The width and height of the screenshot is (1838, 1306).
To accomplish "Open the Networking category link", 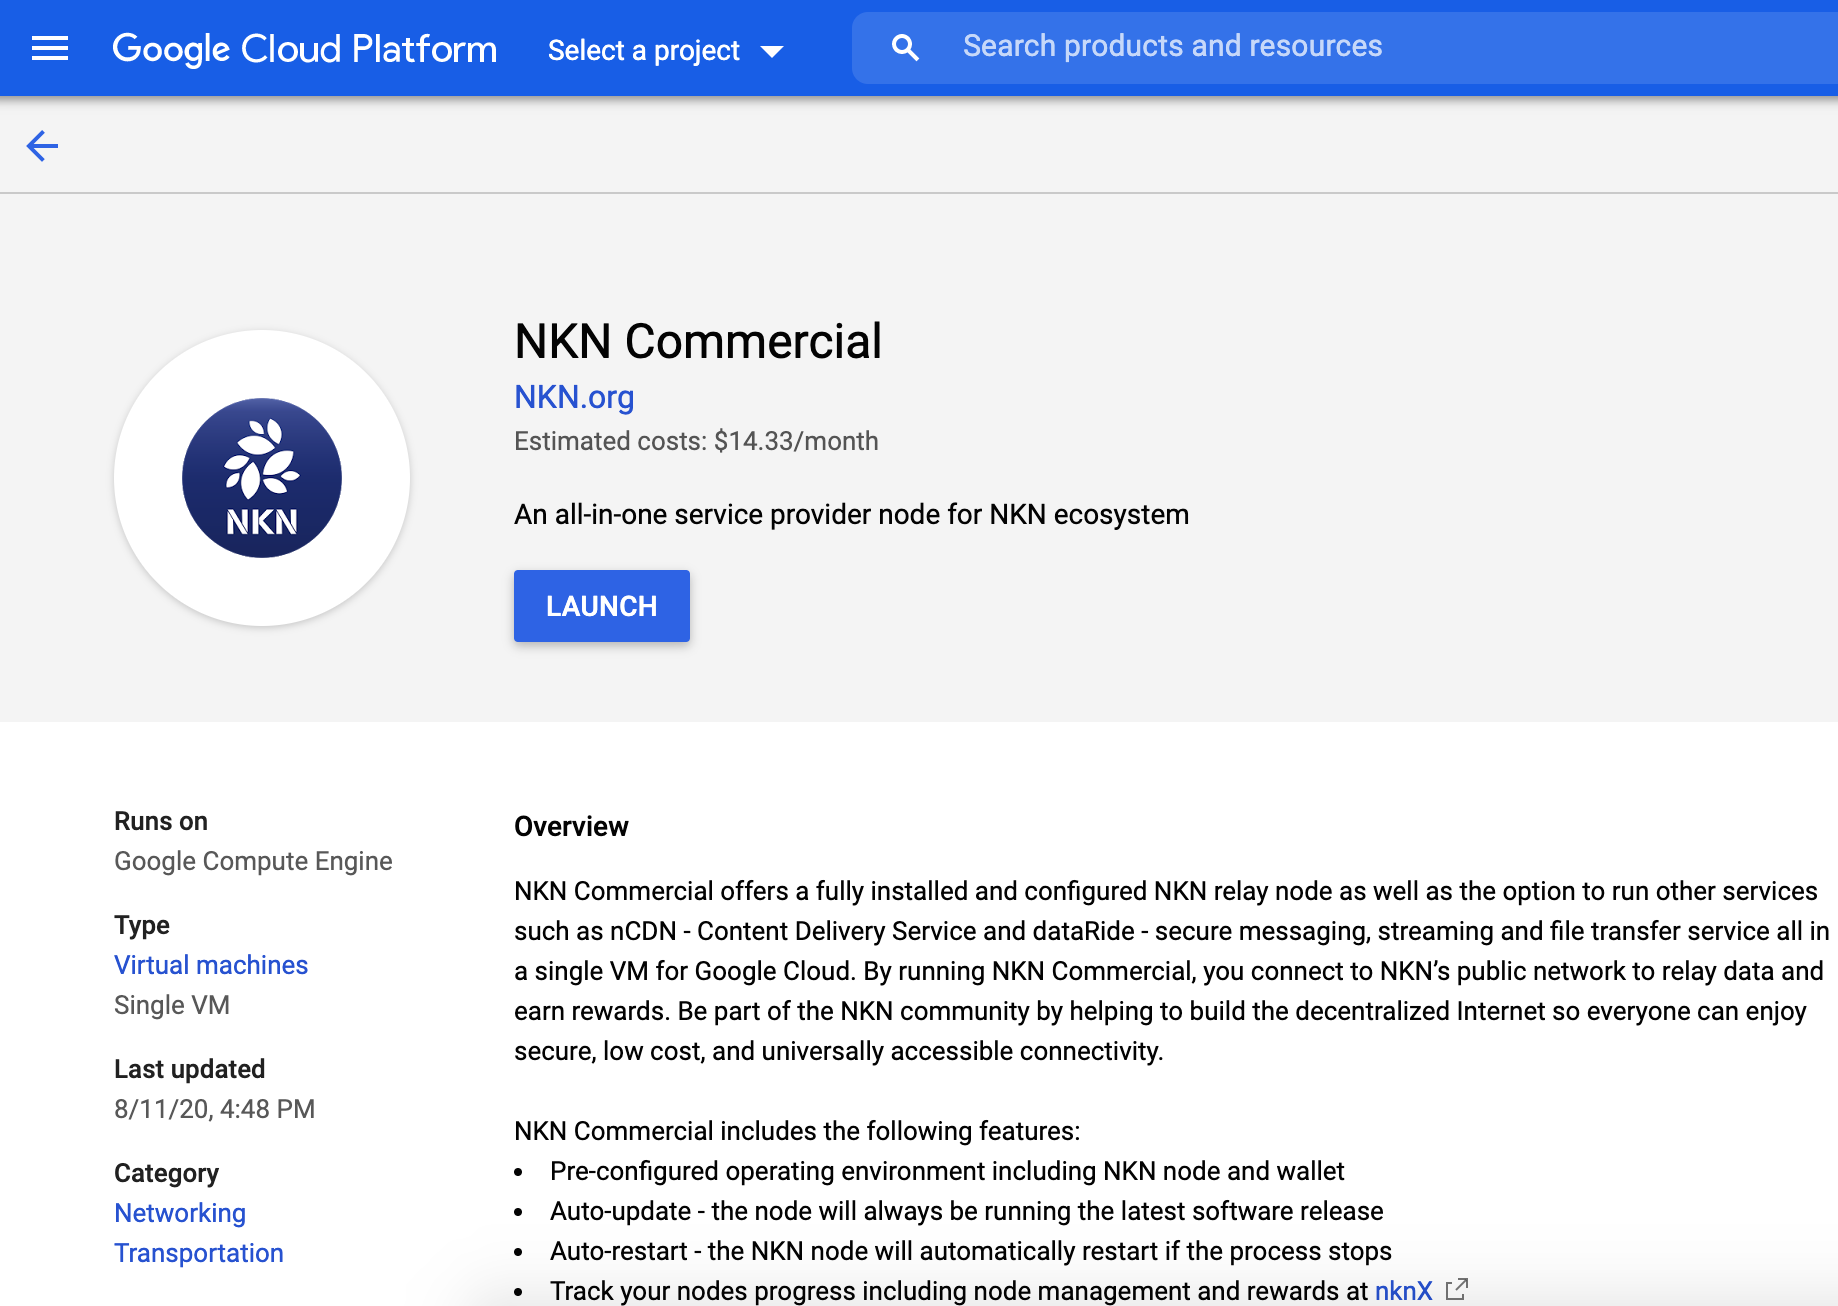I will coord(180,1213).
